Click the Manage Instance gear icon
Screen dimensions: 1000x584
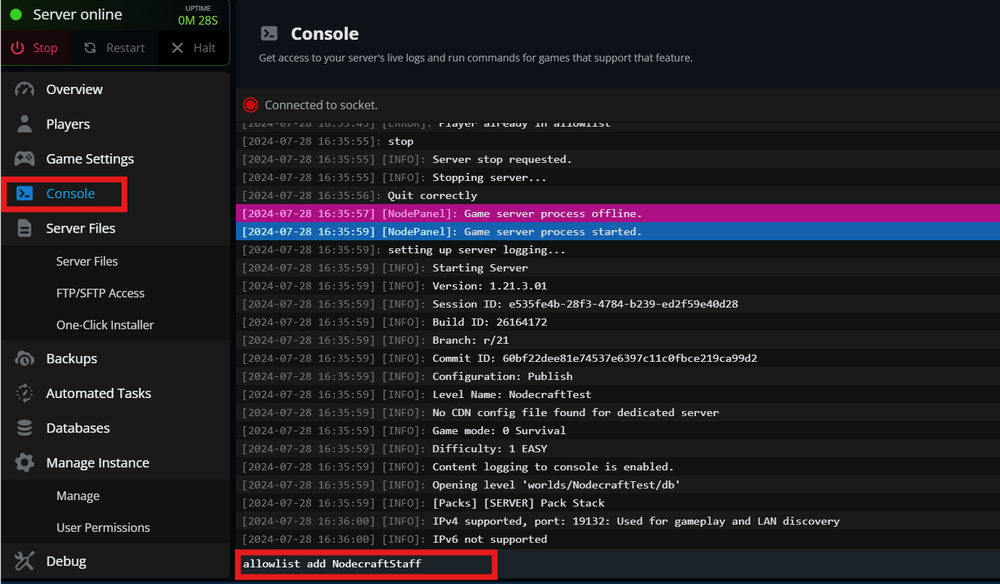pos(23,462)
